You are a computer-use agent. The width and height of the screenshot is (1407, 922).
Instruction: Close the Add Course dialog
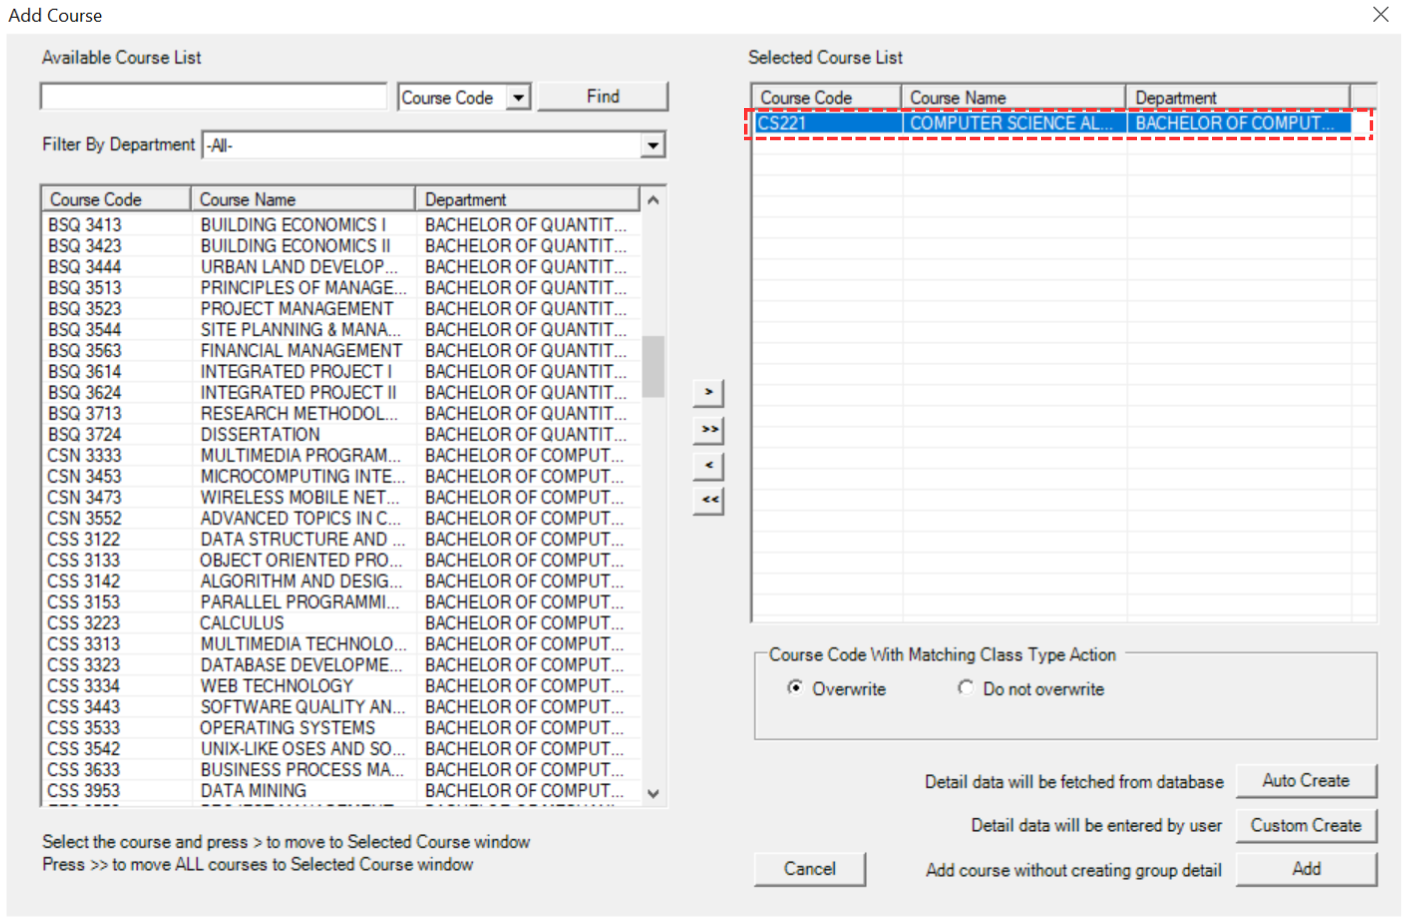click(1380, 15)
